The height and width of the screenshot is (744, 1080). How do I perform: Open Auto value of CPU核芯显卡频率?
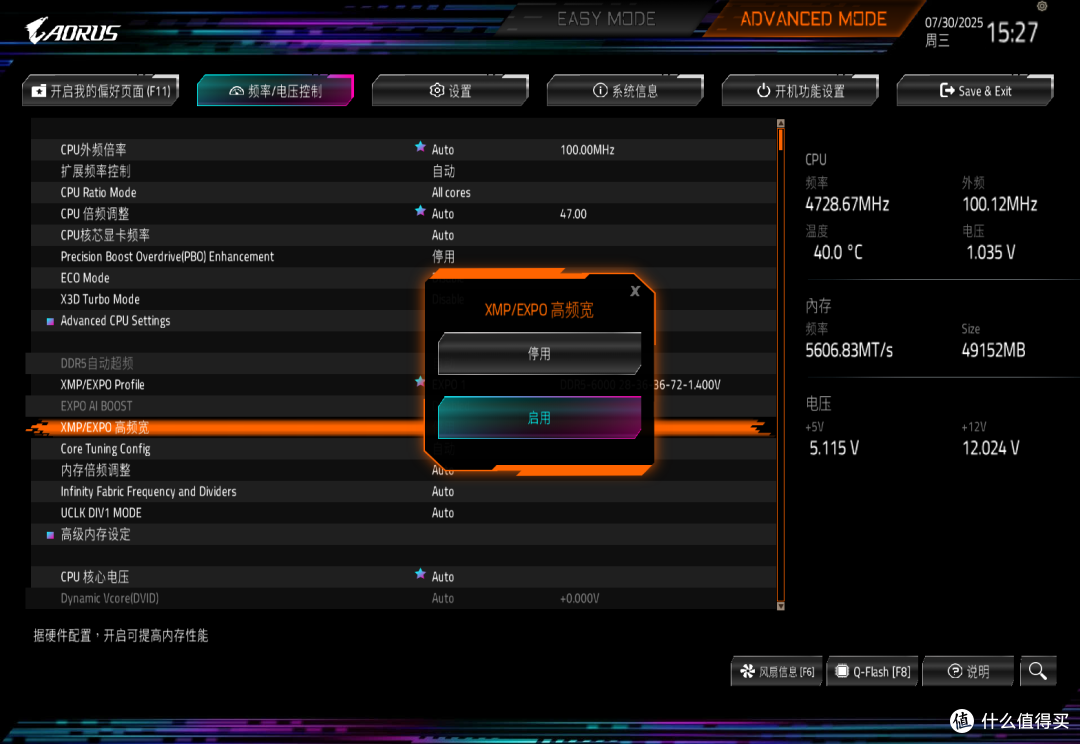point(443,235)
